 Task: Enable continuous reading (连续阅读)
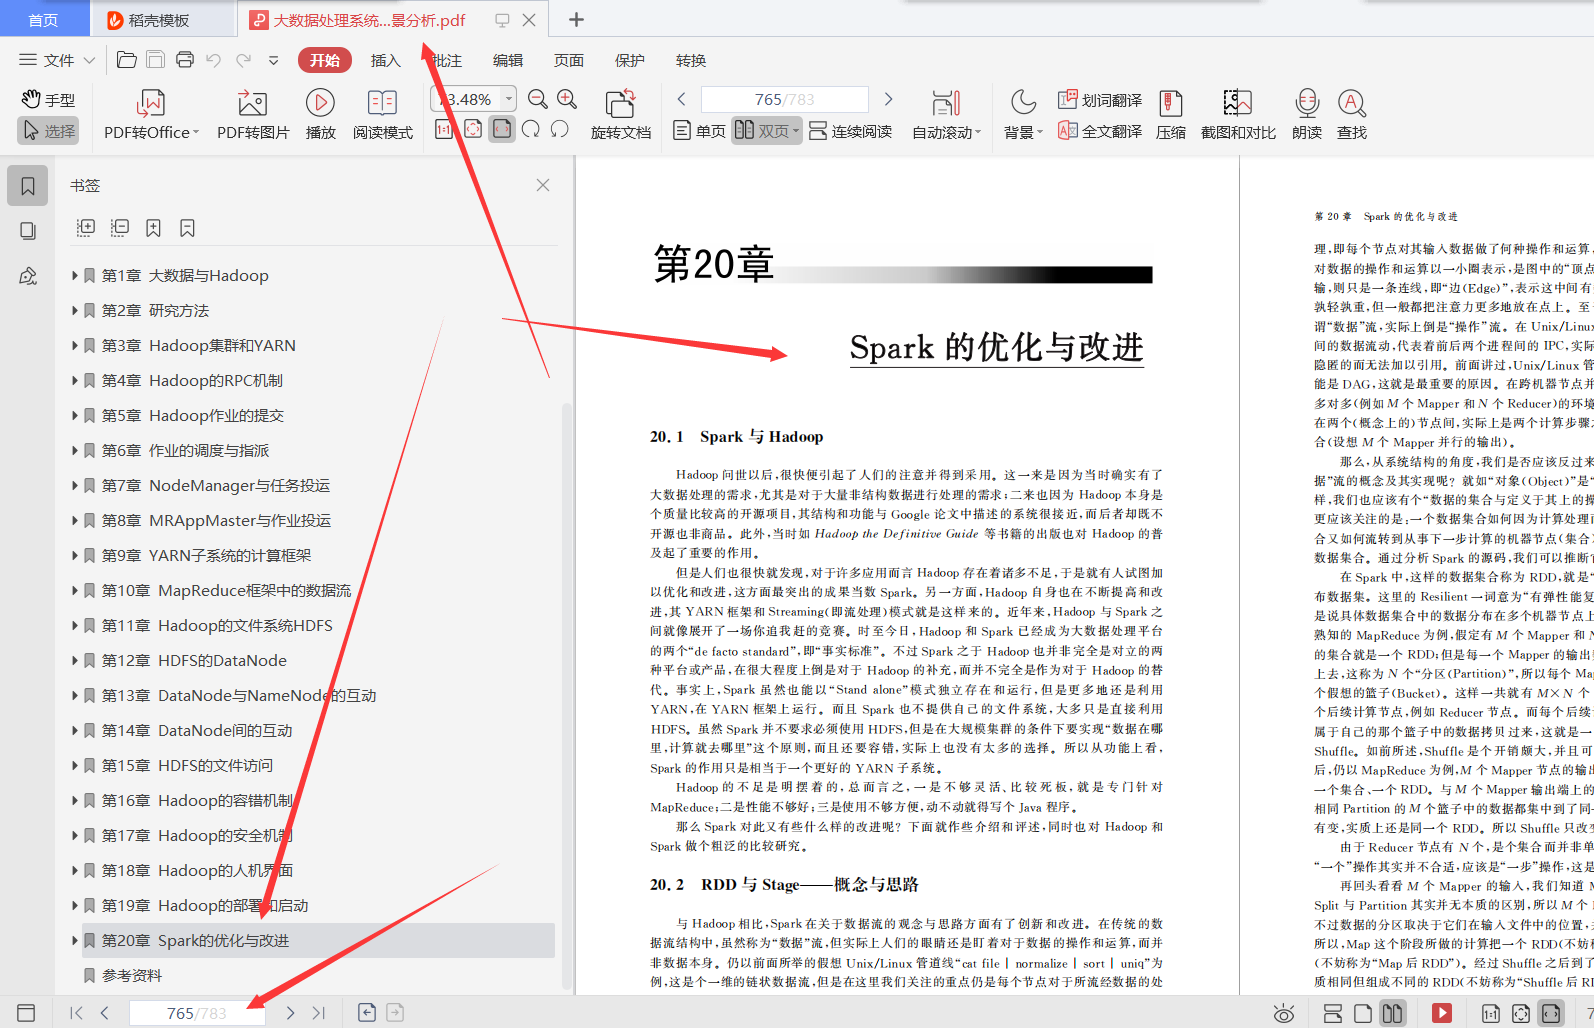850,131
